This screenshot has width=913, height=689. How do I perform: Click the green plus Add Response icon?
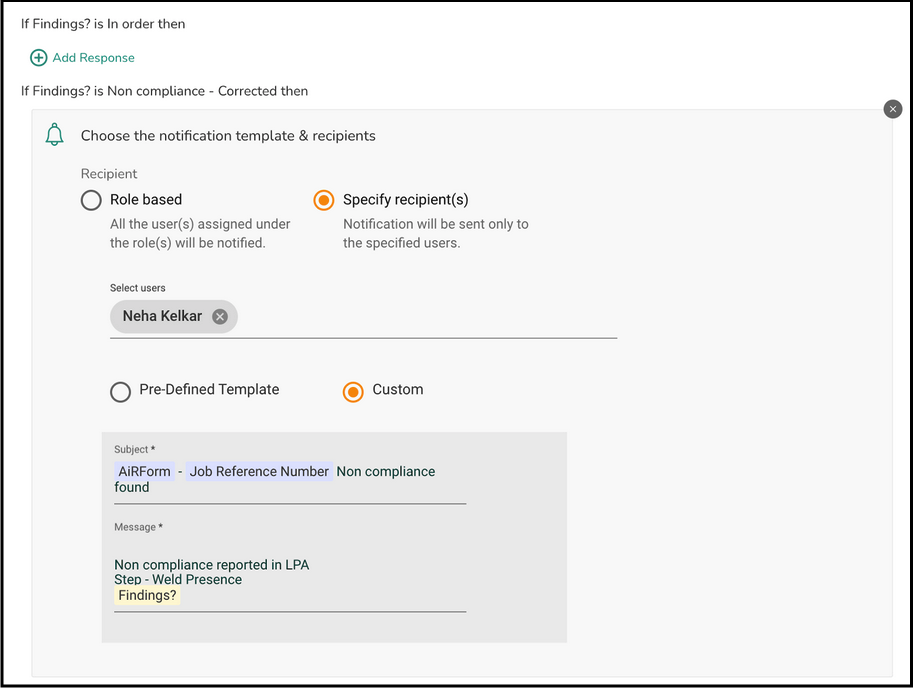[x=38, y=58]
